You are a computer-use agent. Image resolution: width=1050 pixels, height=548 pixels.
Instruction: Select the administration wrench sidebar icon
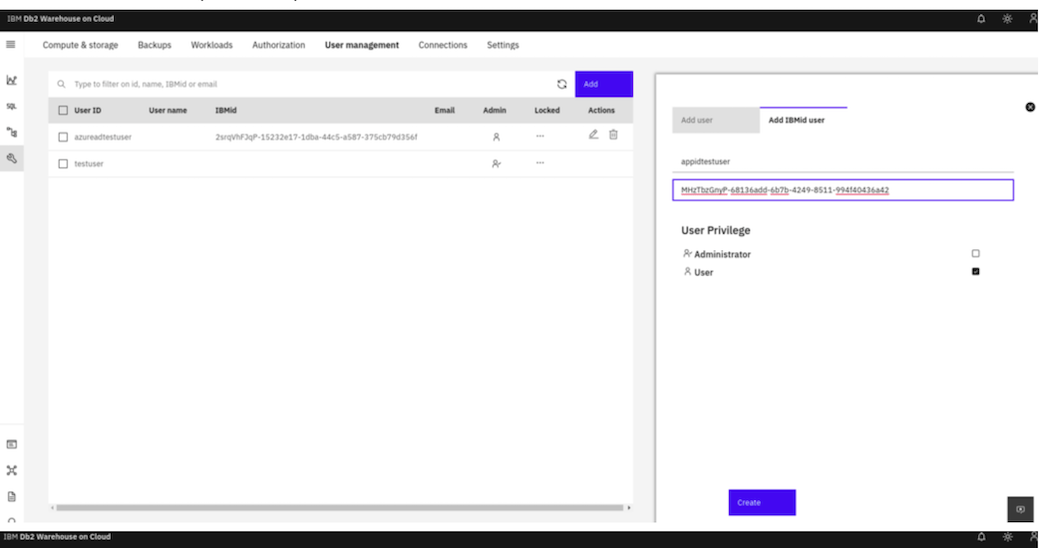click(x=11, y=159)
